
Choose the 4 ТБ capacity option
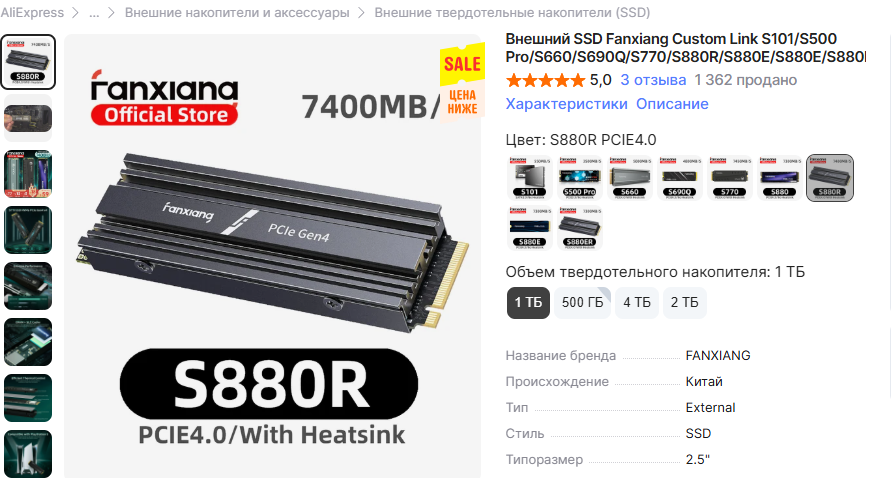click(x=636, y=302)
